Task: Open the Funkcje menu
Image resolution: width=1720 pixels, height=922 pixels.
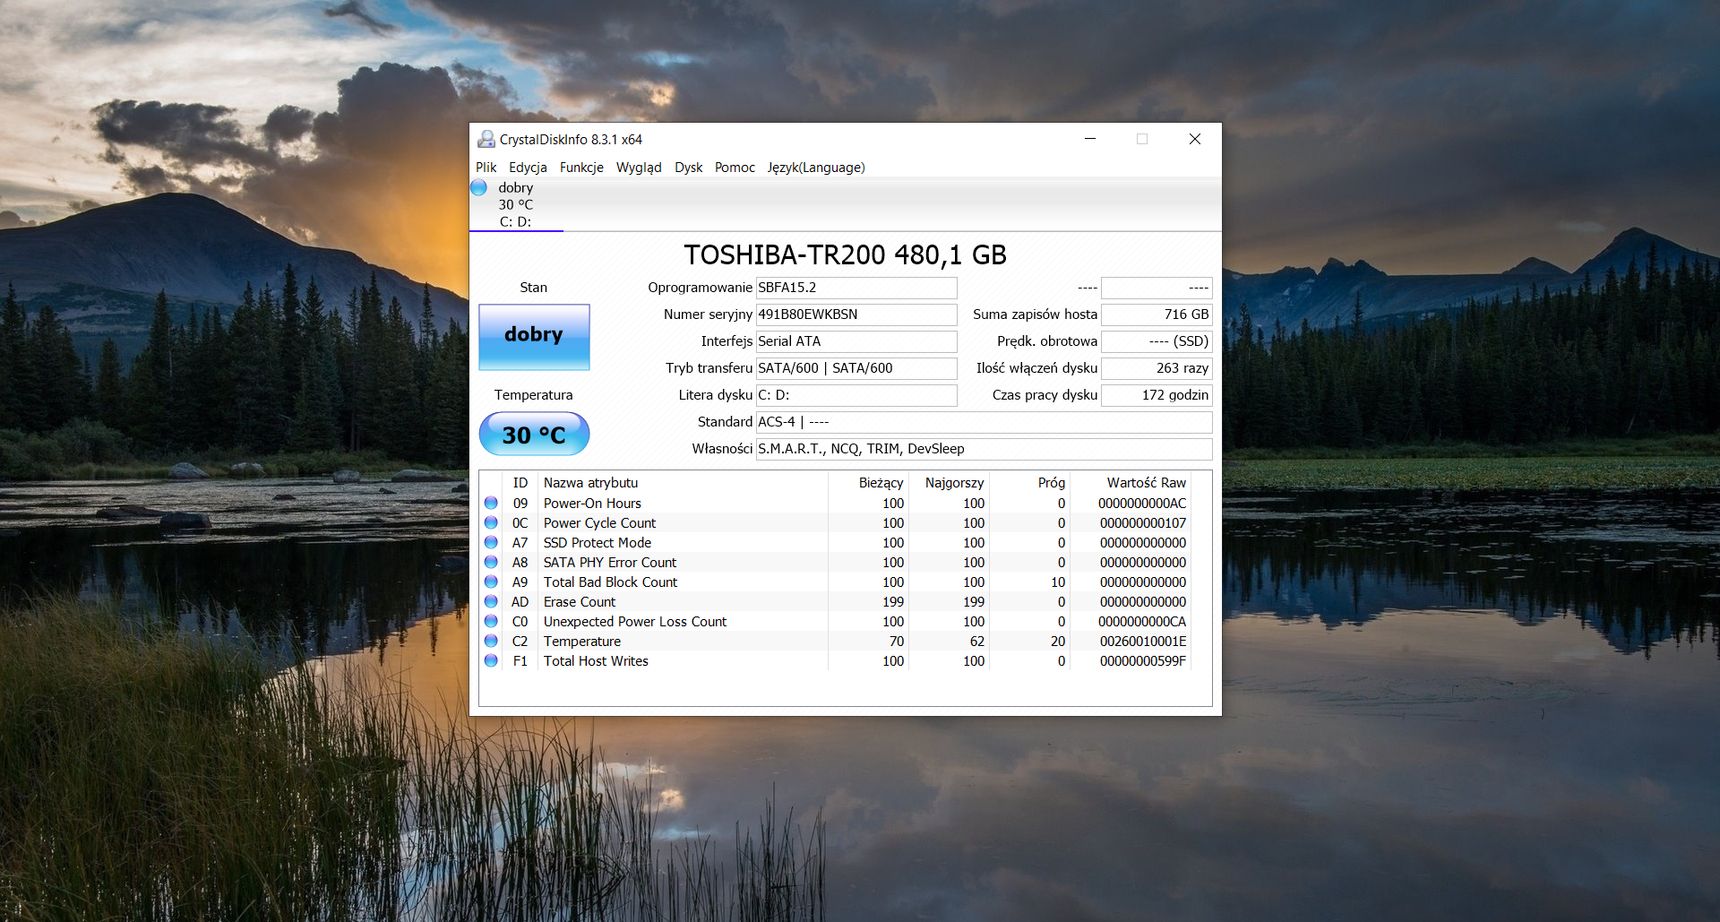Action: pyautogui.click(x=581, y=167)
